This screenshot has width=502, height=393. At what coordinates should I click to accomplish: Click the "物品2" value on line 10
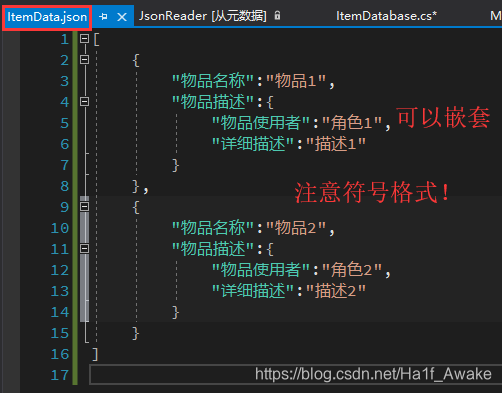[x=296, y=228]
